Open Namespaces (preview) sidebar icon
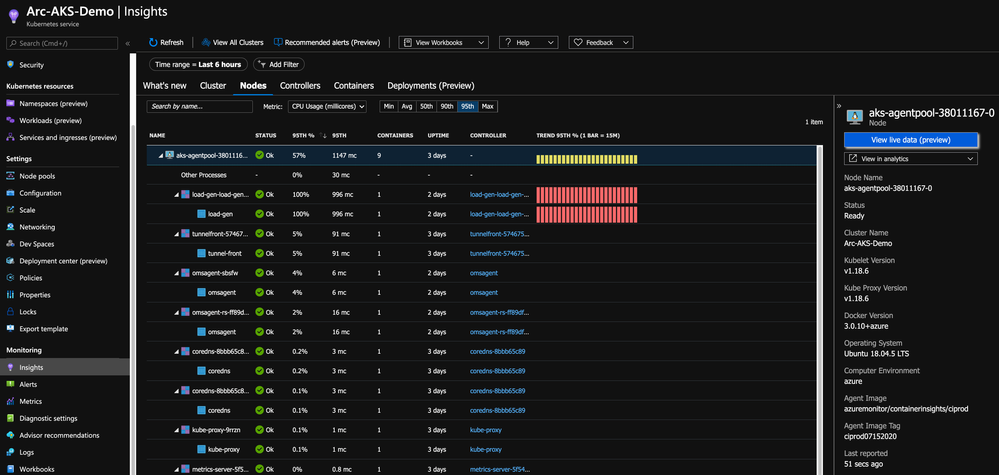 tap(10, 103)
